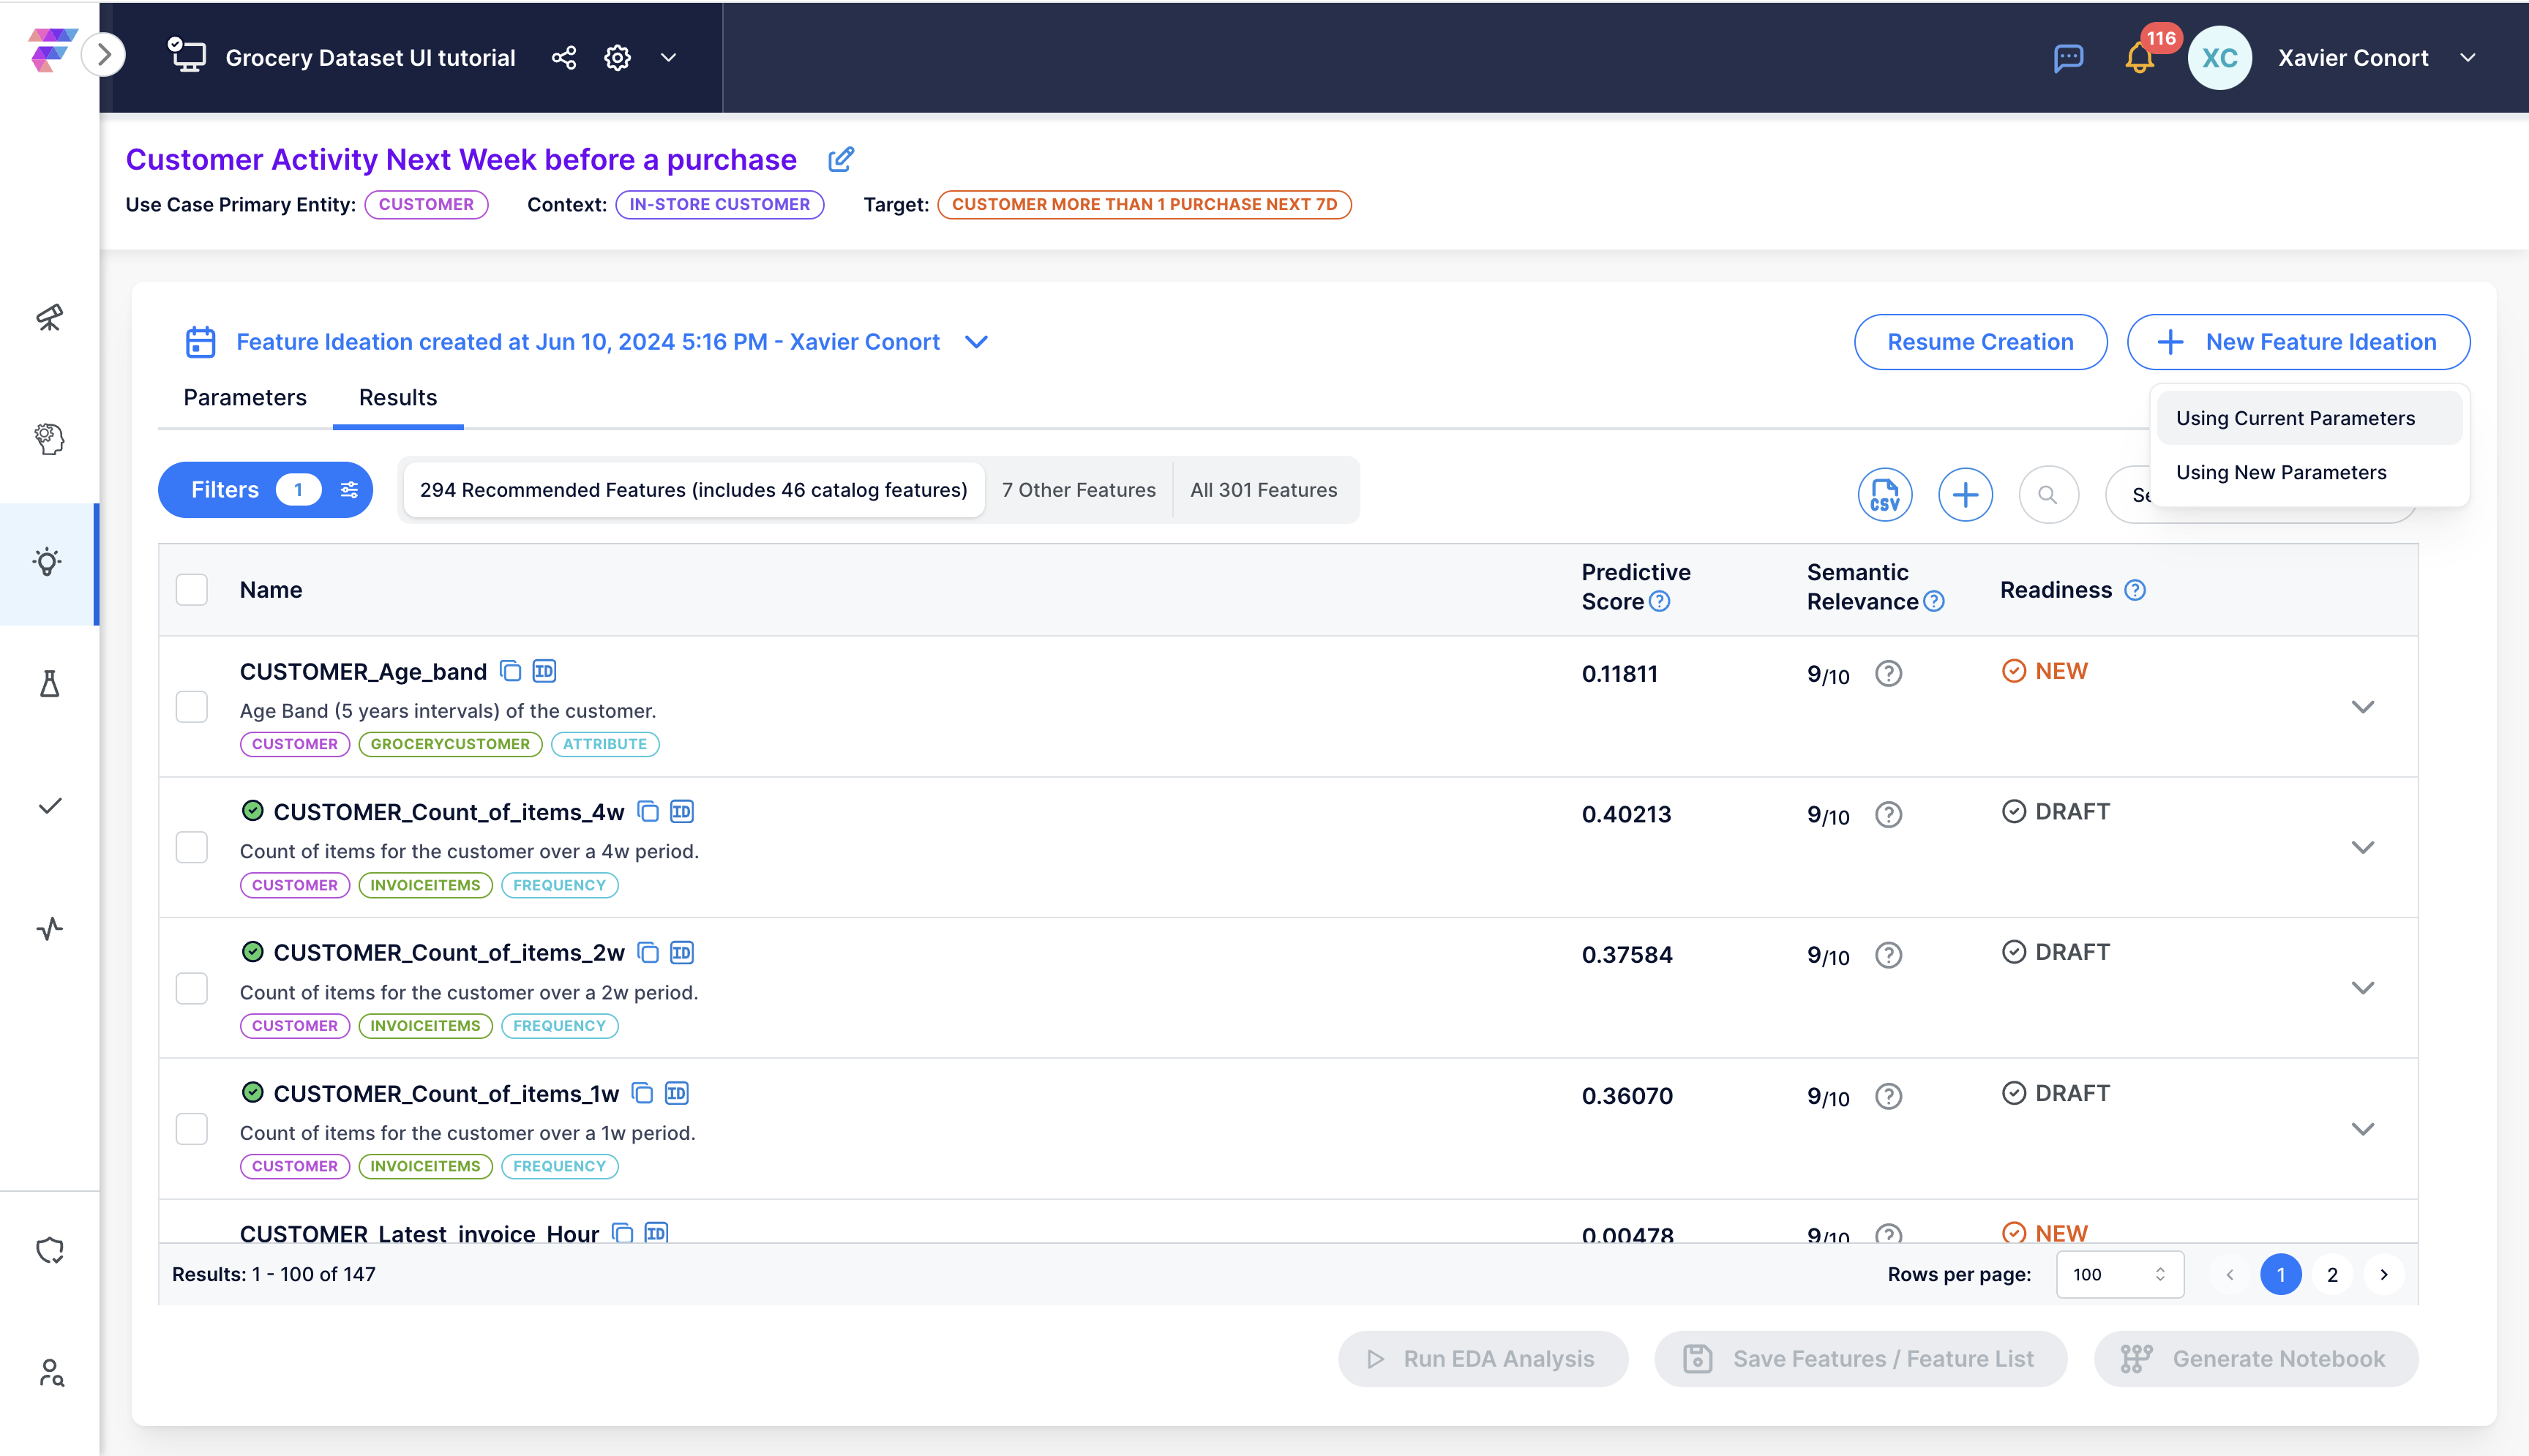Click the CUSTOMER primary entity tag
The width and height of the screenshot is (2529, 1456).
click(x=426, y=204)
